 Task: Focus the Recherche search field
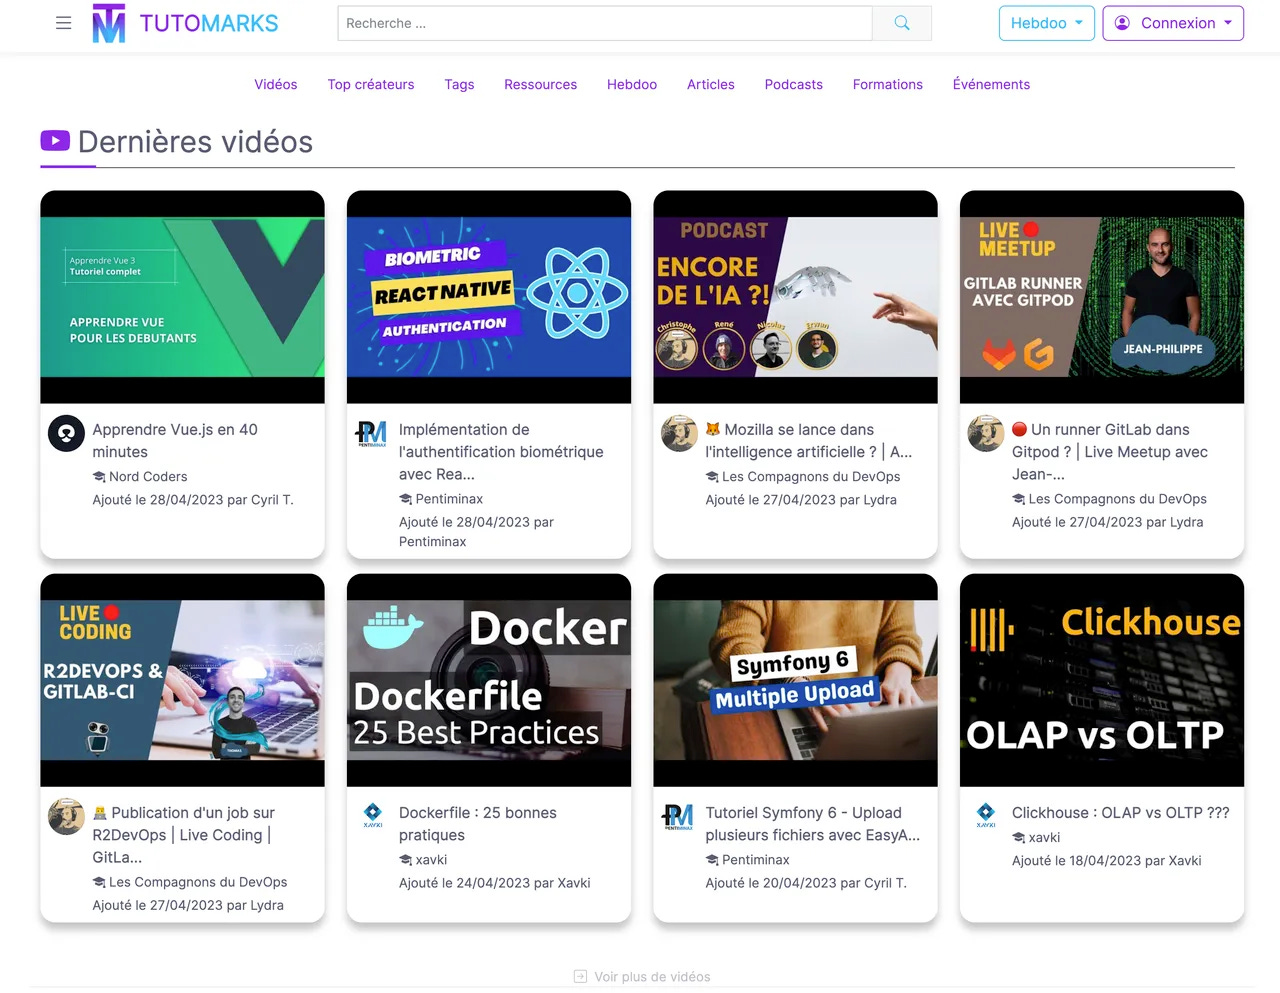pyautogui.click(x=605, y=23)
